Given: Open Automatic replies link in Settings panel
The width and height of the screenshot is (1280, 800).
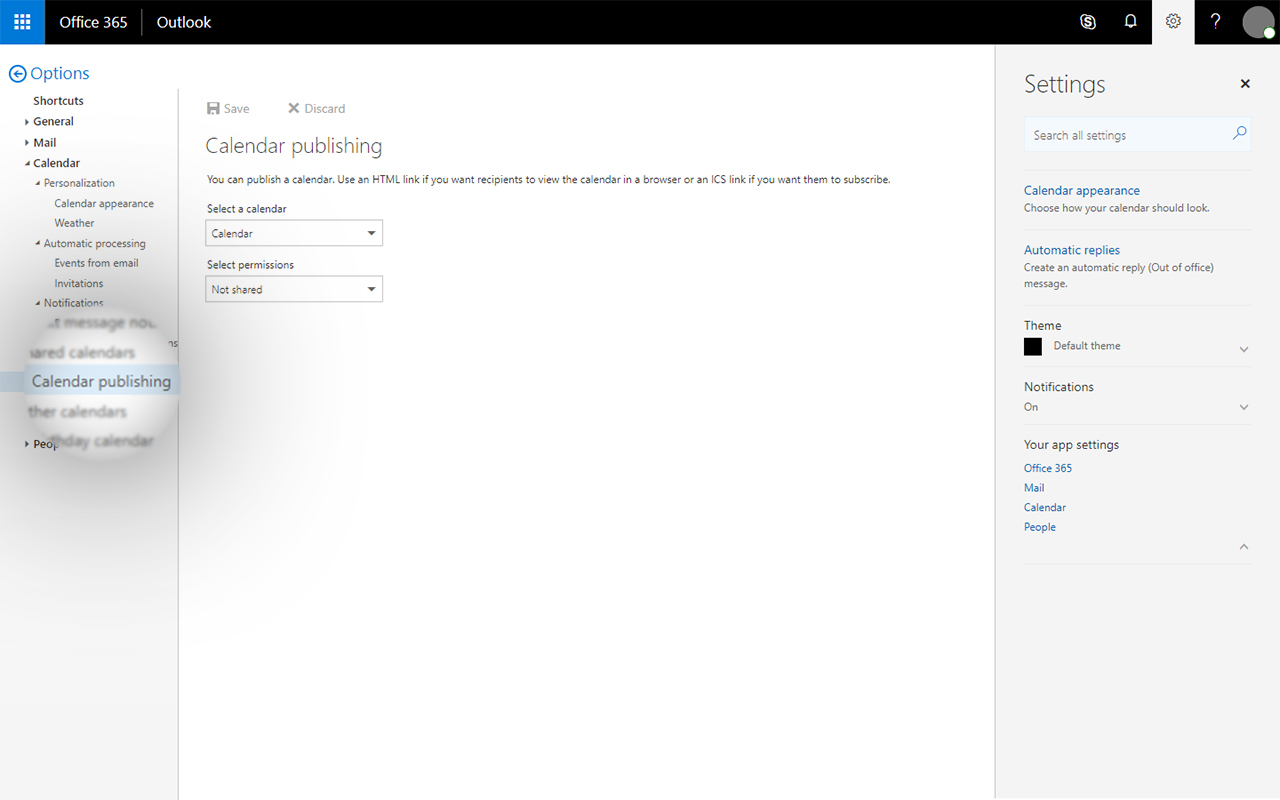Looking at the screenshot, I should tap(1072, 250).
